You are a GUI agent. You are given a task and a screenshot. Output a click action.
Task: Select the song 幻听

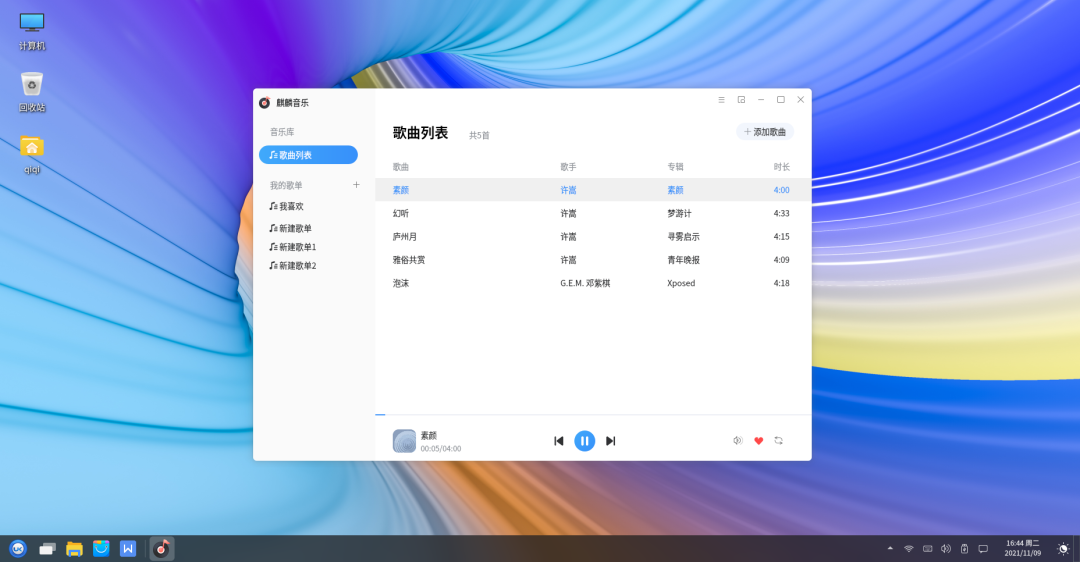[x=593, y=214]
